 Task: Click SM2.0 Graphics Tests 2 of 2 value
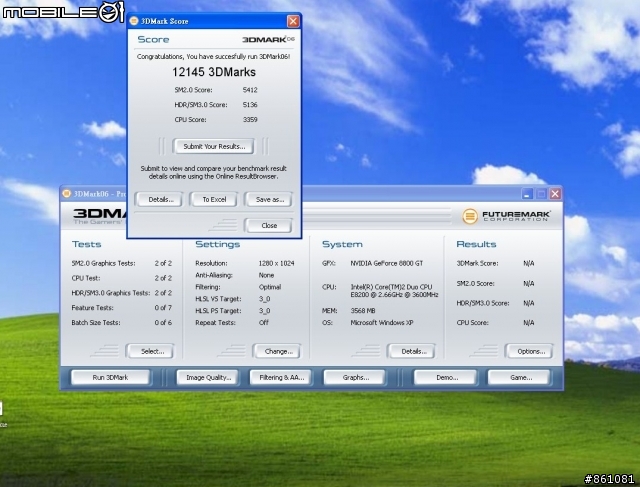(163, 263)
